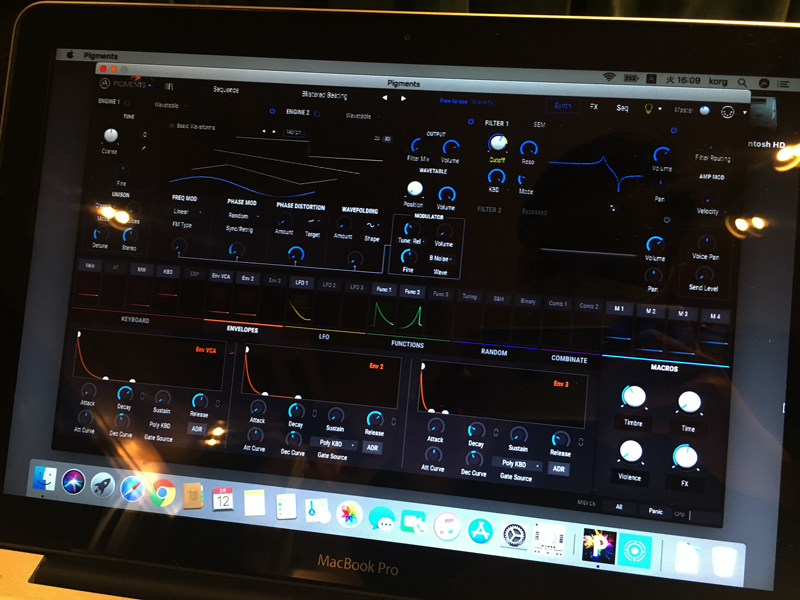The image size is (800, 600).
Task: Toggle Filter 2 power button
Action: [666, 220]
